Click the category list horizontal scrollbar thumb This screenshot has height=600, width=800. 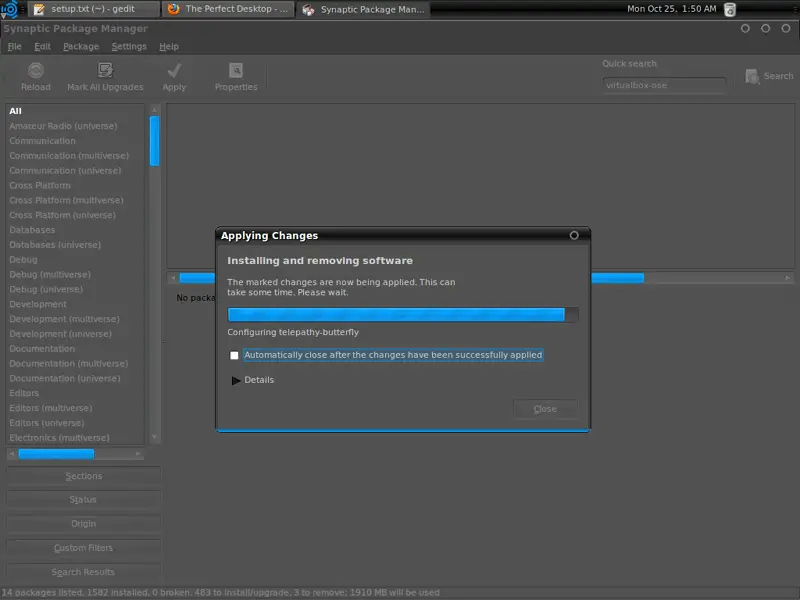pos(56,454)
